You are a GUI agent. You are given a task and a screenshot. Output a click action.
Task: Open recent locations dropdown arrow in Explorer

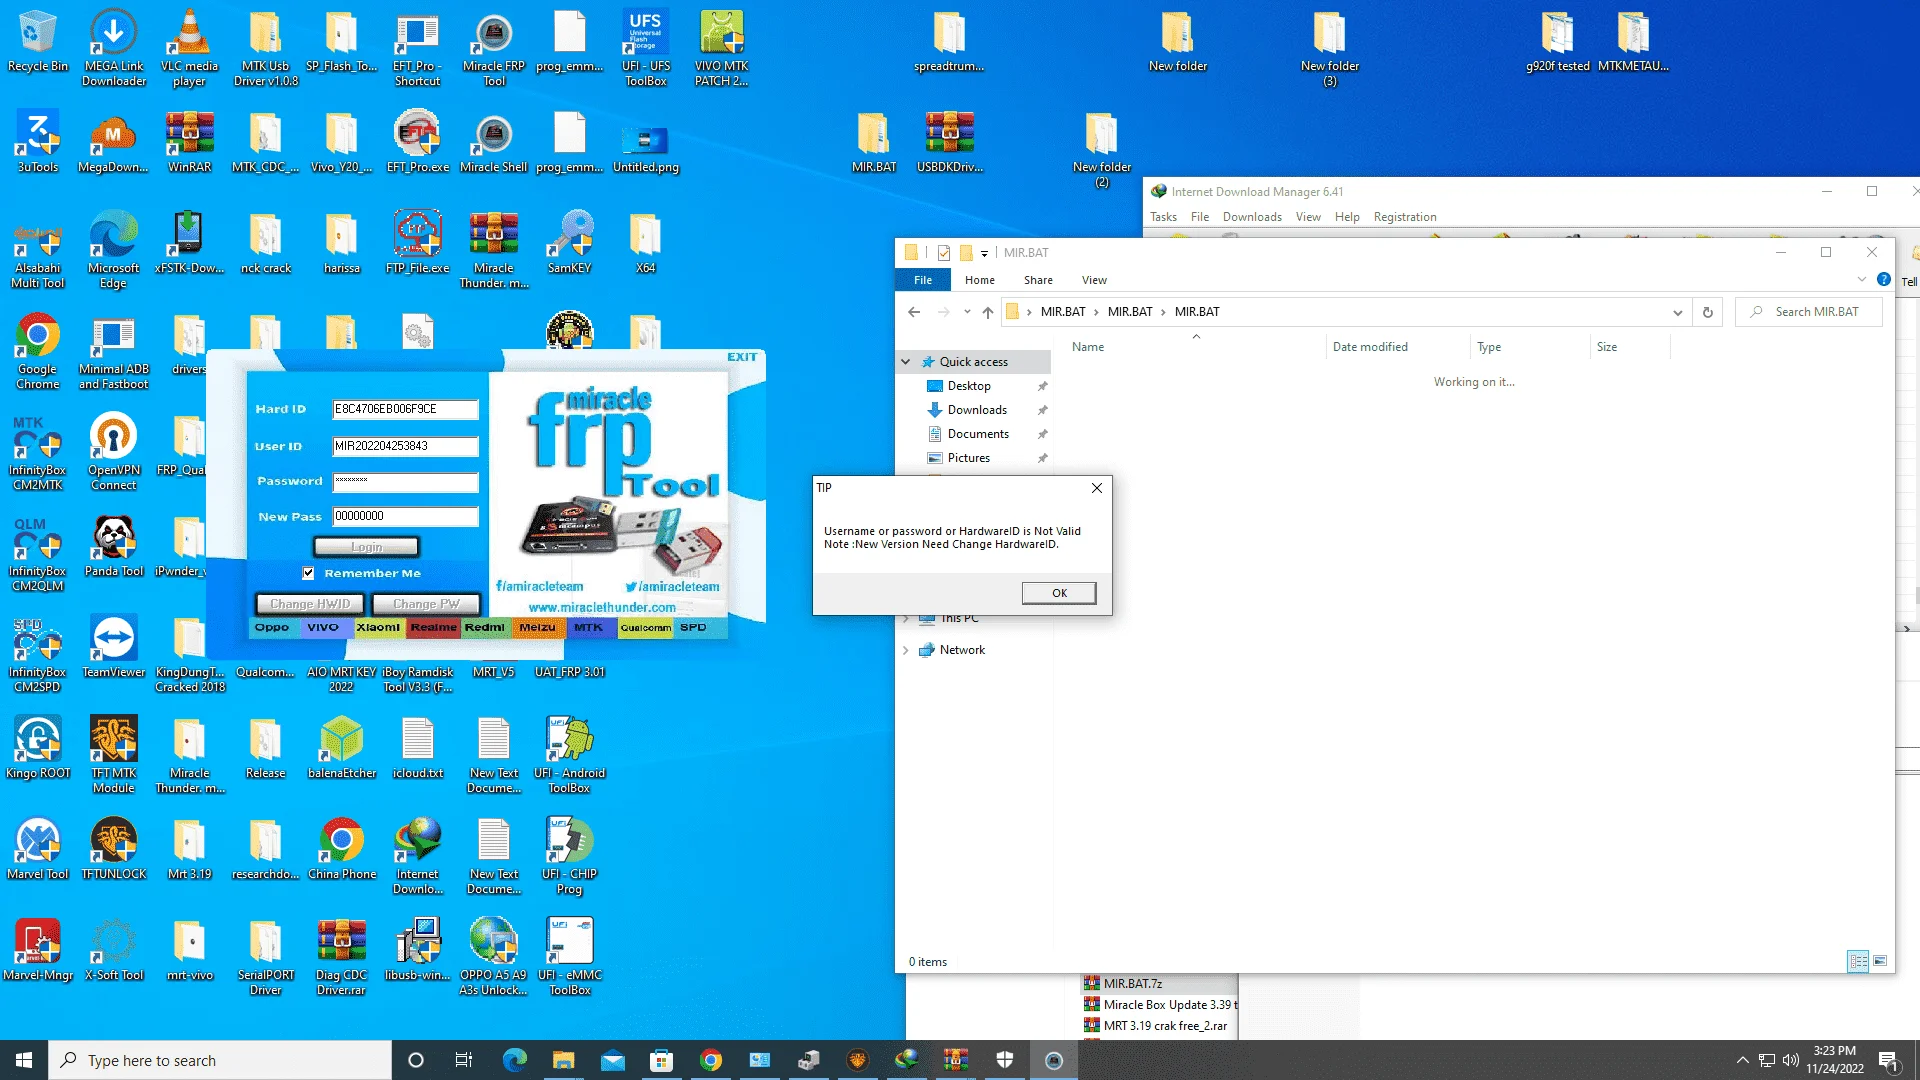click(x=967, y=312)
